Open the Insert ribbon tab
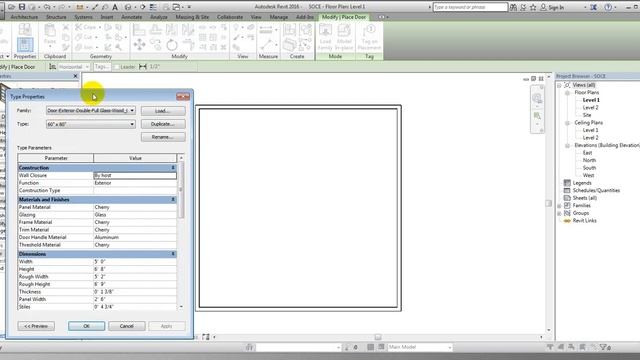Viewport: 640px width, 360px height. pos(107,17)
